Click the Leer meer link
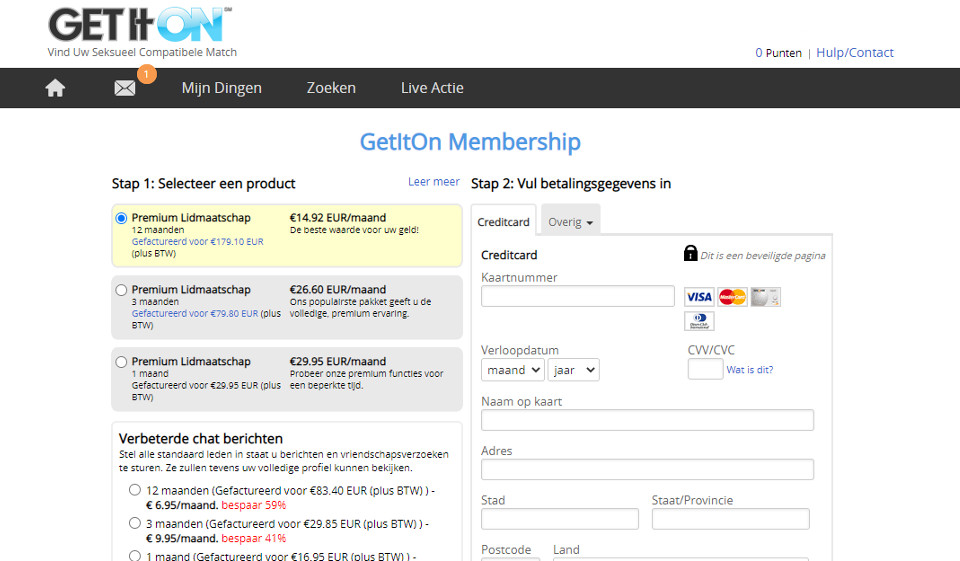960x561 pixels. [x=434, y=182]
